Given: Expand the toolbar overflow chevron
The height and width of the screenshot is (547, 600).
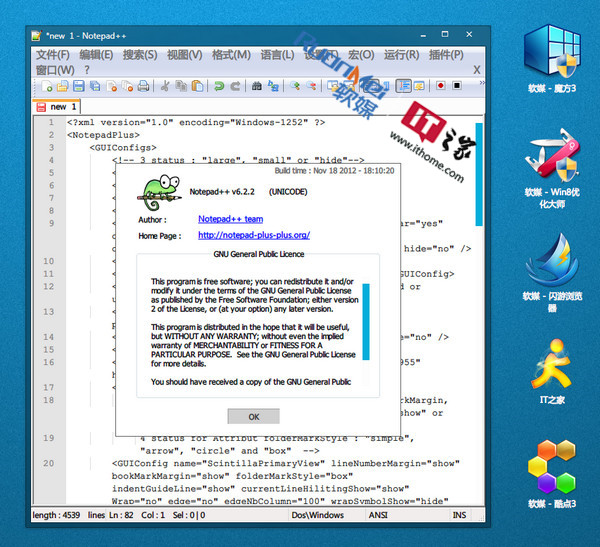Looking at the screenshot, I should tap(482, 83).
